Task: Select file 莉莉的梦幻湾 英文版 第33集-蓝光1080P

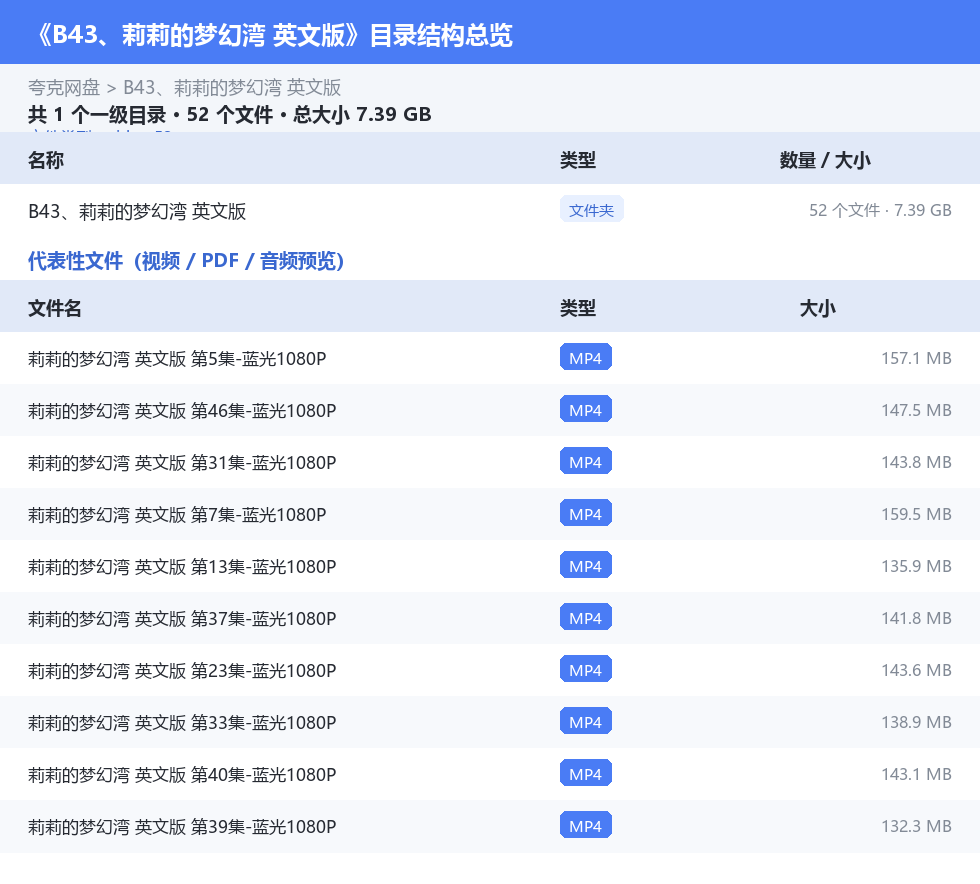Action: 490,722
